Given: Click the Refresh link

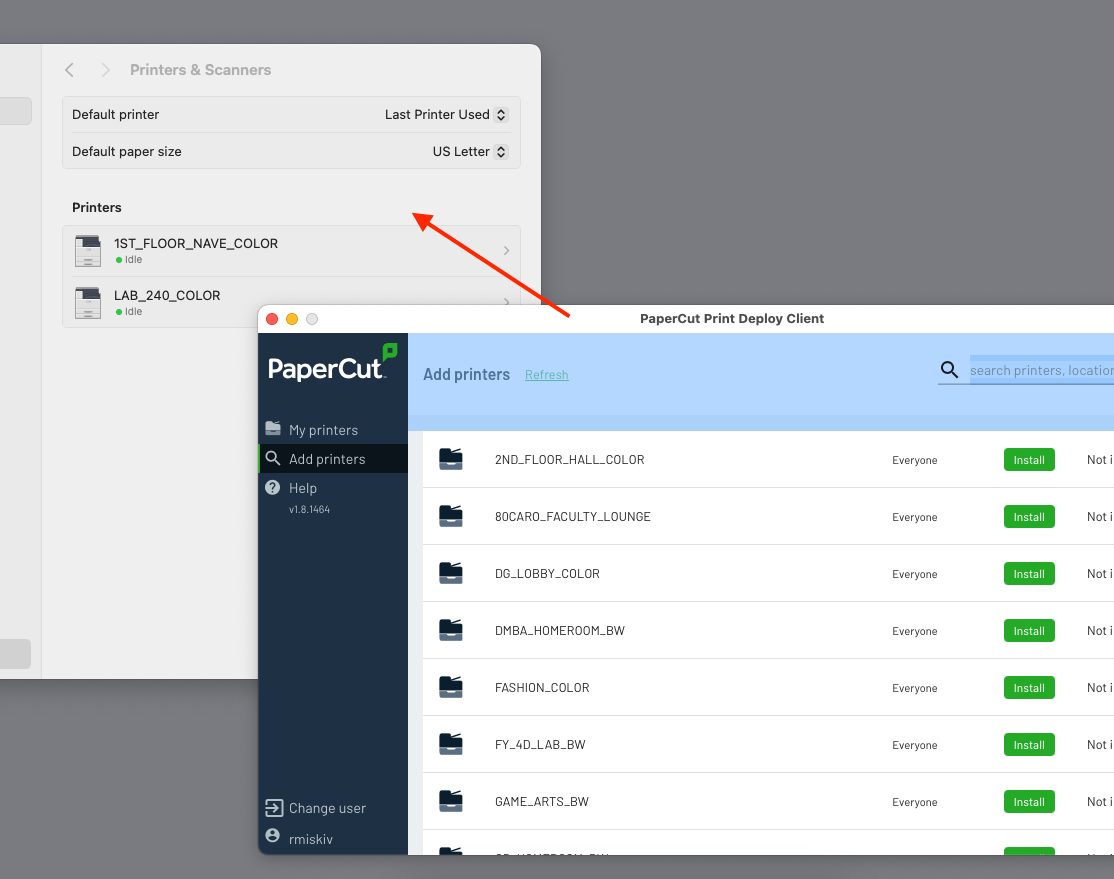Looking at the screenshot, I should (x=546, y=374).
